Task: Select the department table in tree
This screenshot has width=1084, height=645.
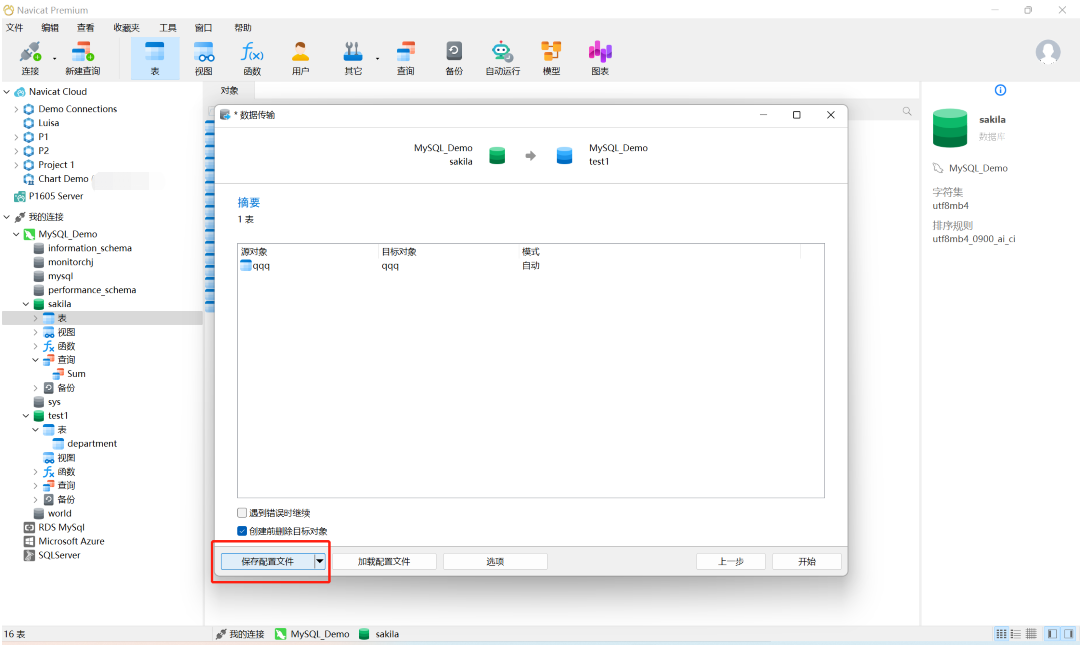Action: click(x=92, y=444)
